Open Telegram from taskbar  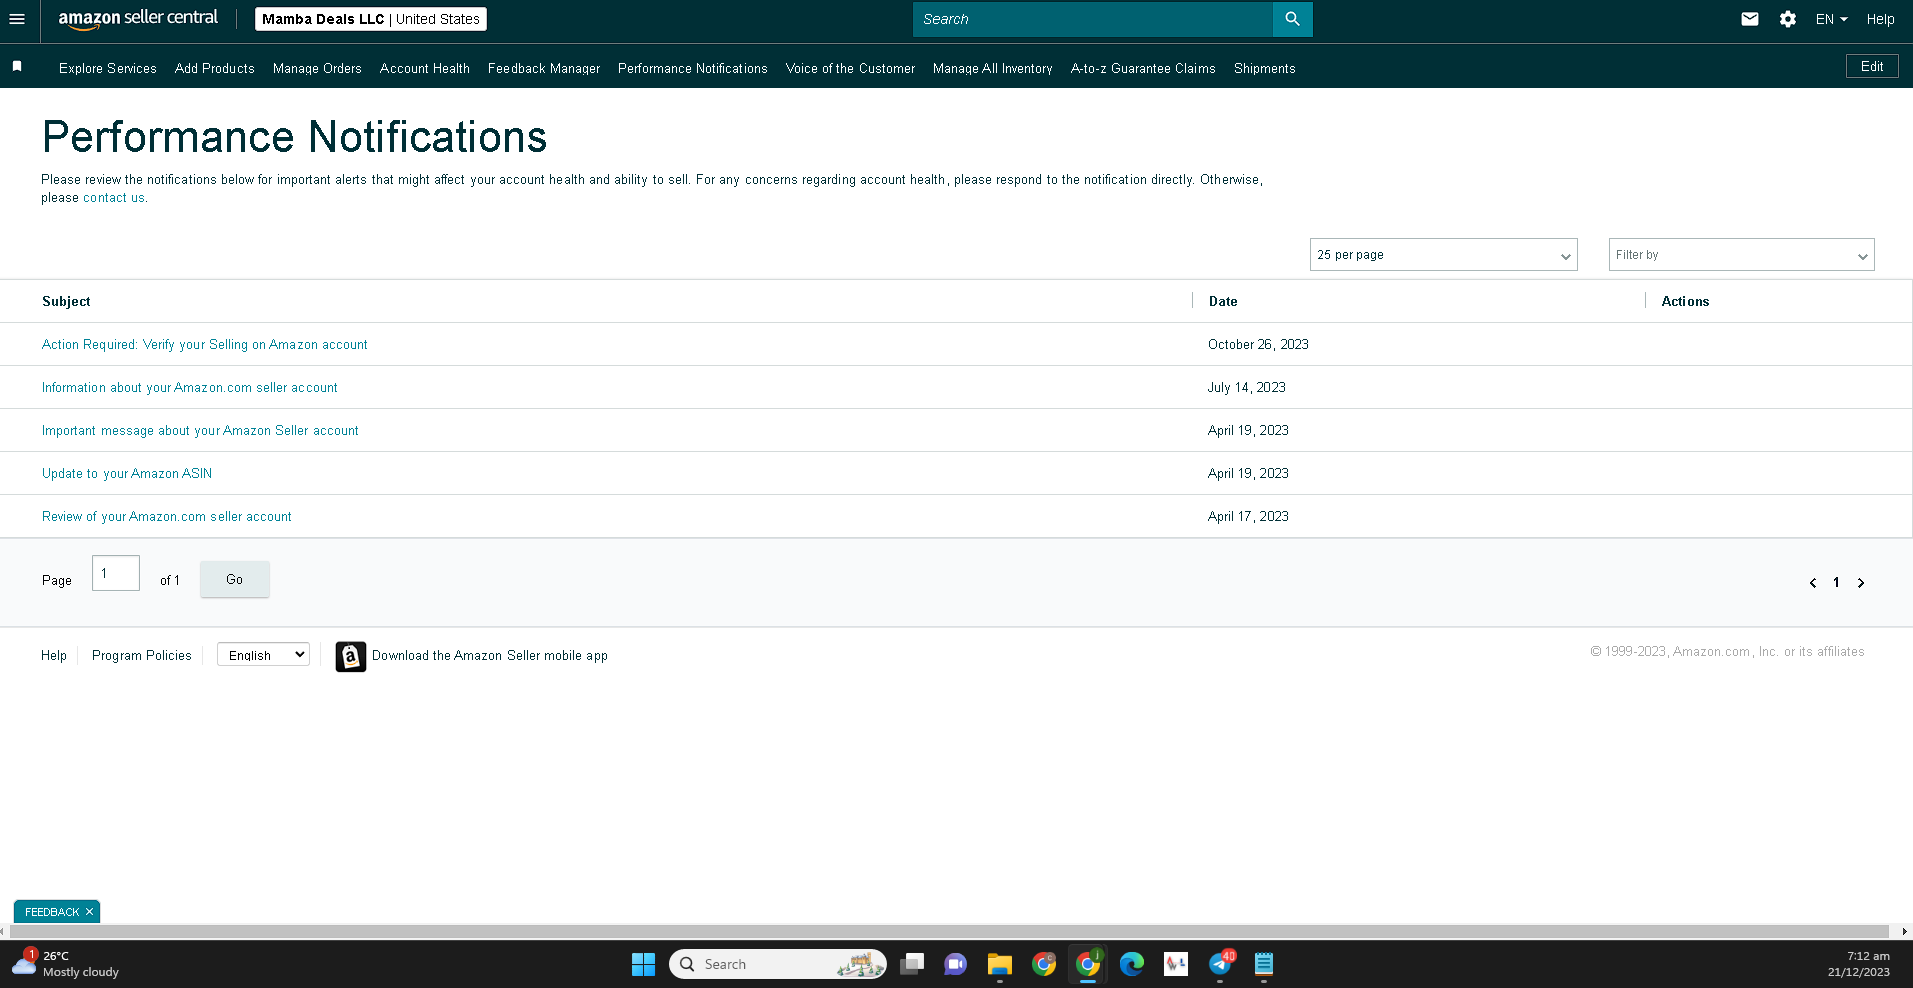1220,964
